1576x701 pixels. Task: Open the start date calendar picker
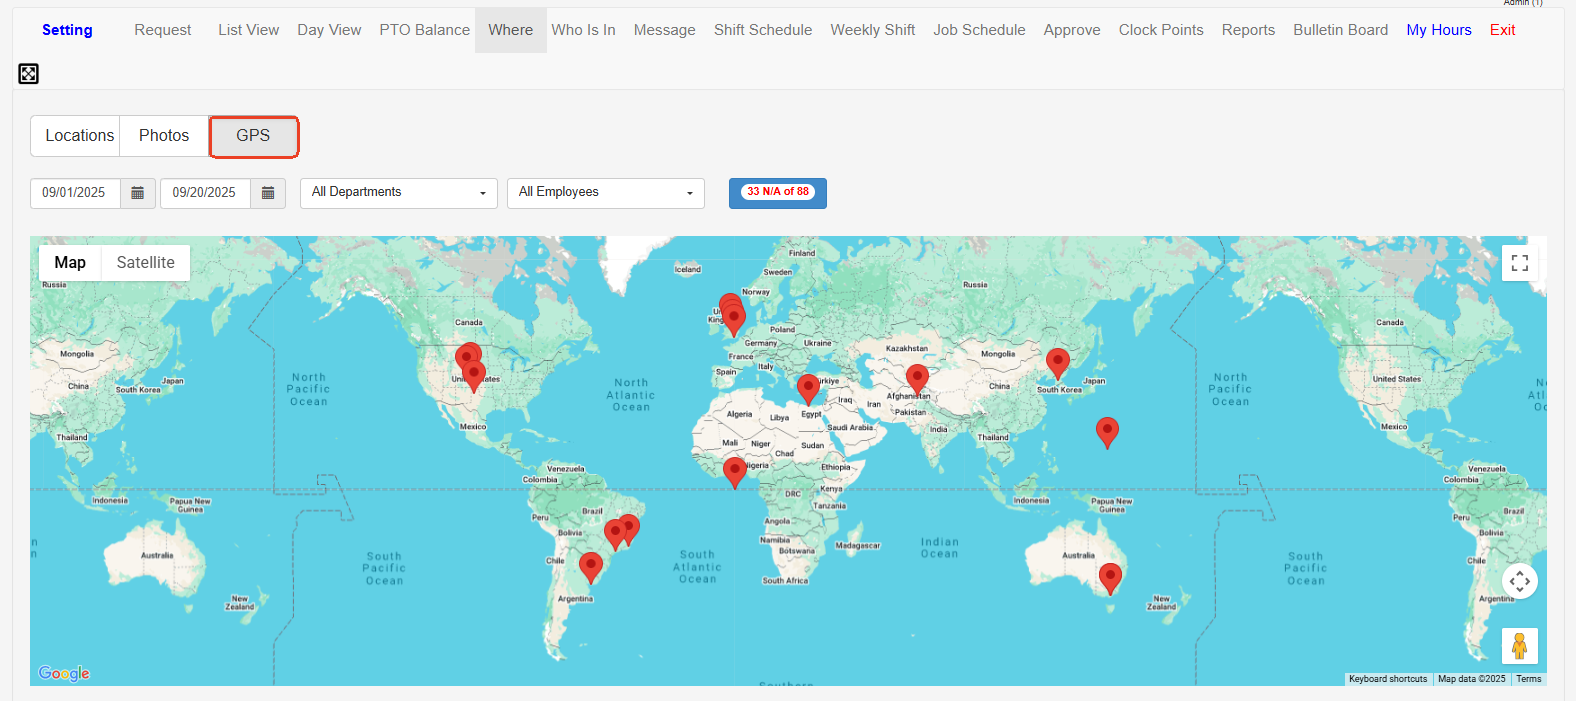pos(138,193)
